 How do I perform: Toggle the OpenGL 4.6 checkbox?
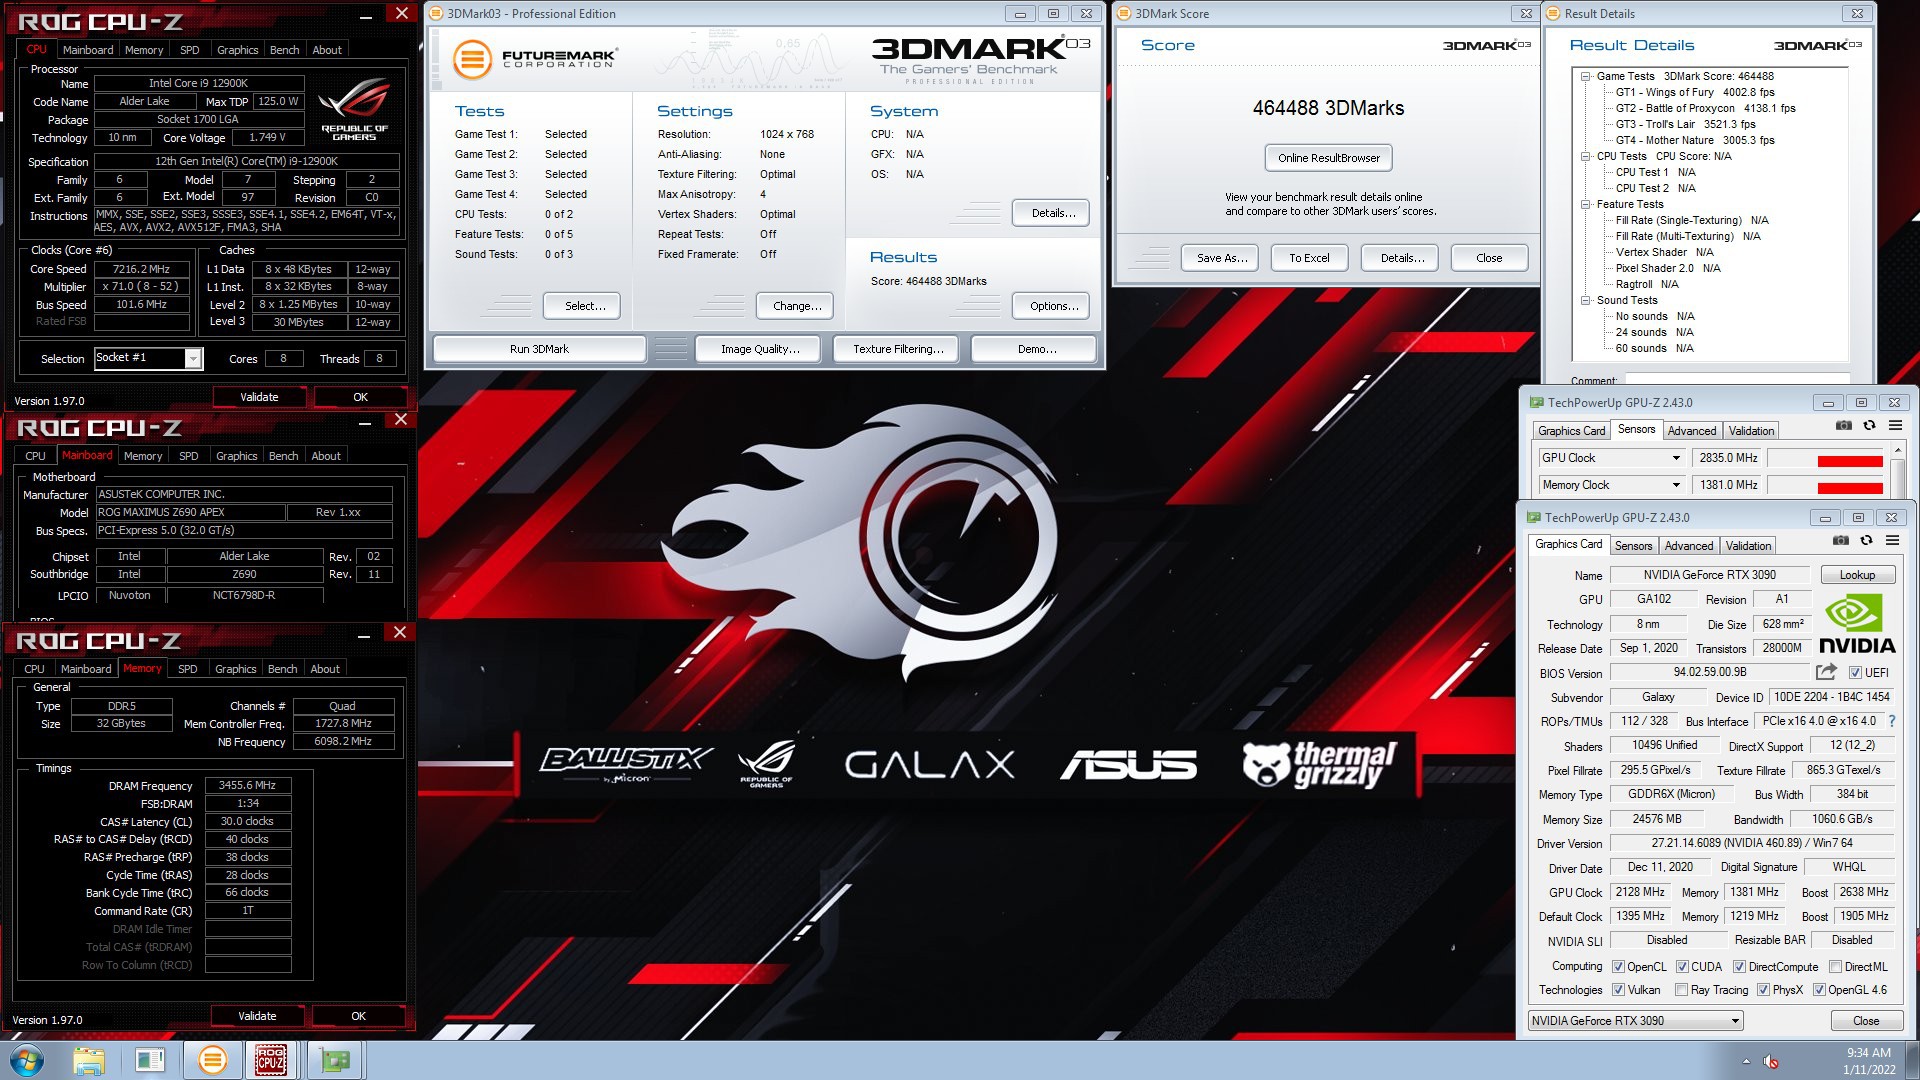[x=1819, y=990]
